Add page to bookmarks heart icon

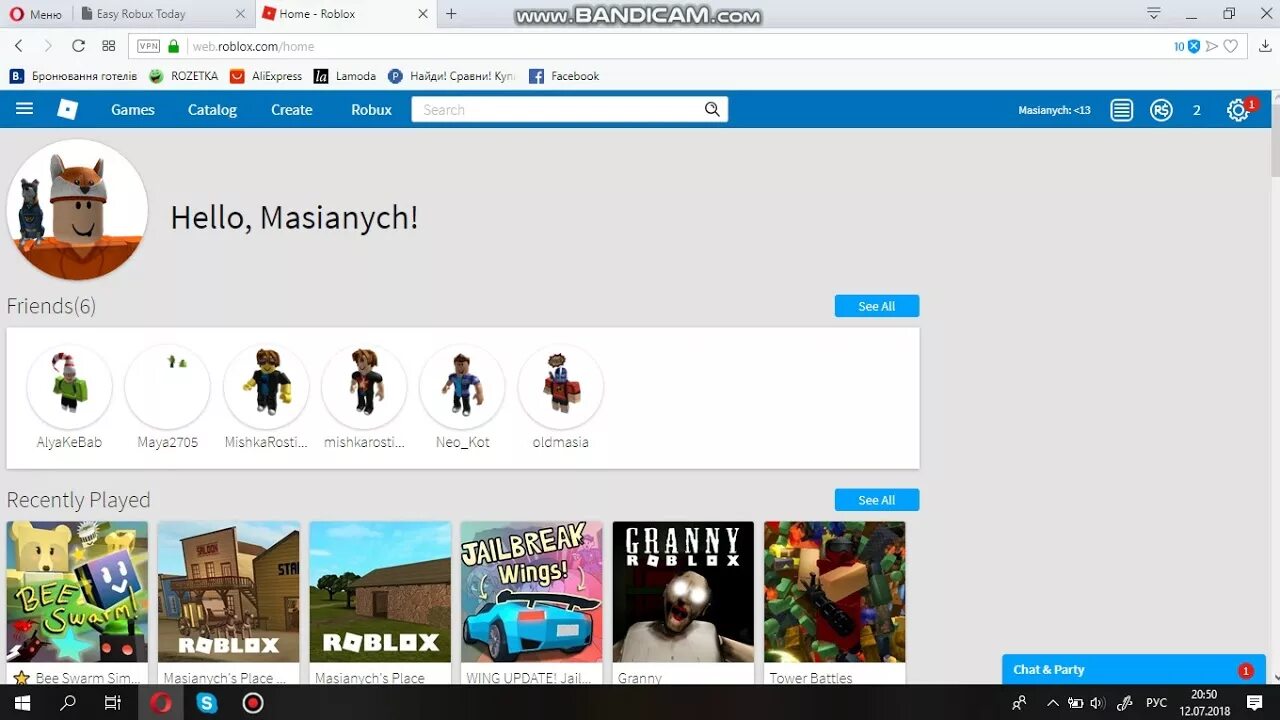coord(1231,46)
